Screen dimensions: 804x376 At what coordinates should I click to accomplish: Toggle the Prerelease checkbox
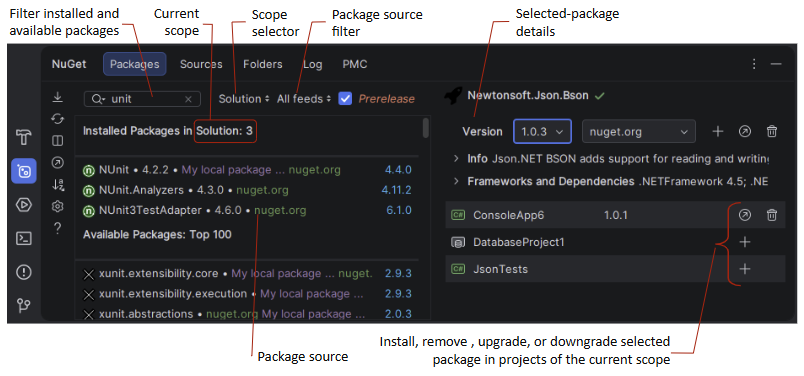[x=346, y=98]
